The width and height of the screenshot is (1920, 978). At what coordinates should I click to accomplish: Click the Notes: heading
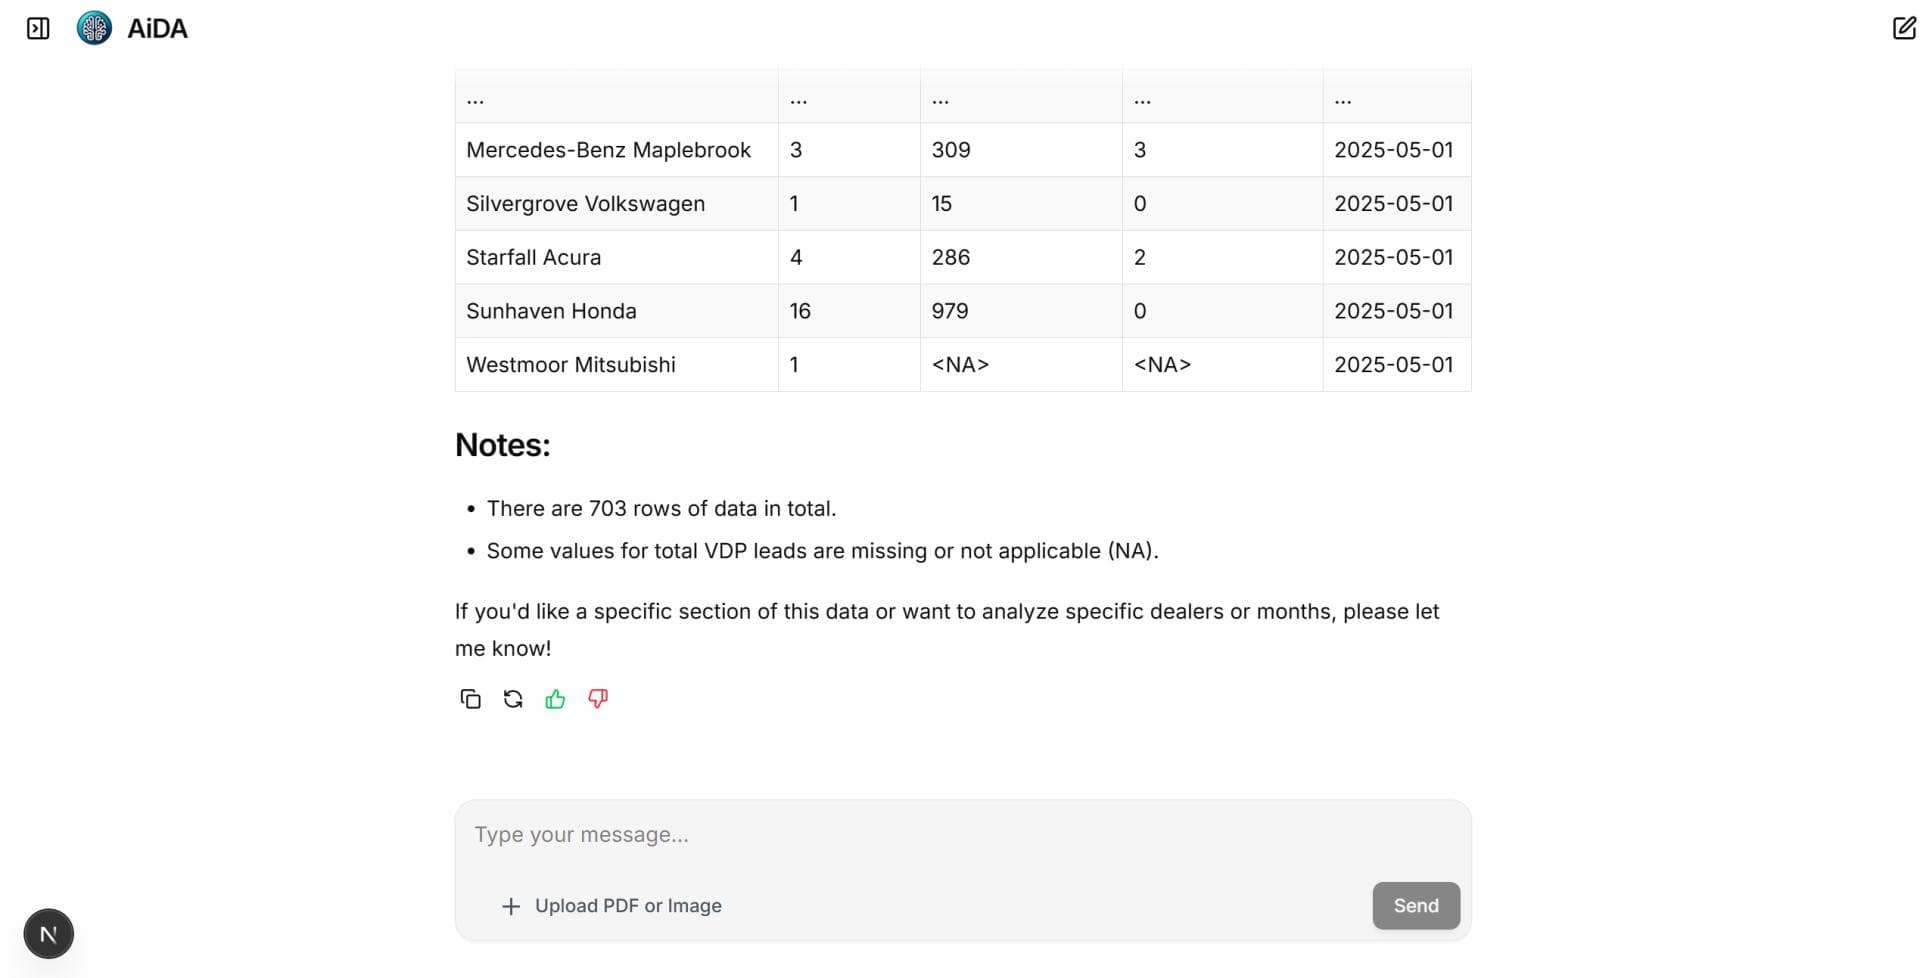[x=503, y=445]
